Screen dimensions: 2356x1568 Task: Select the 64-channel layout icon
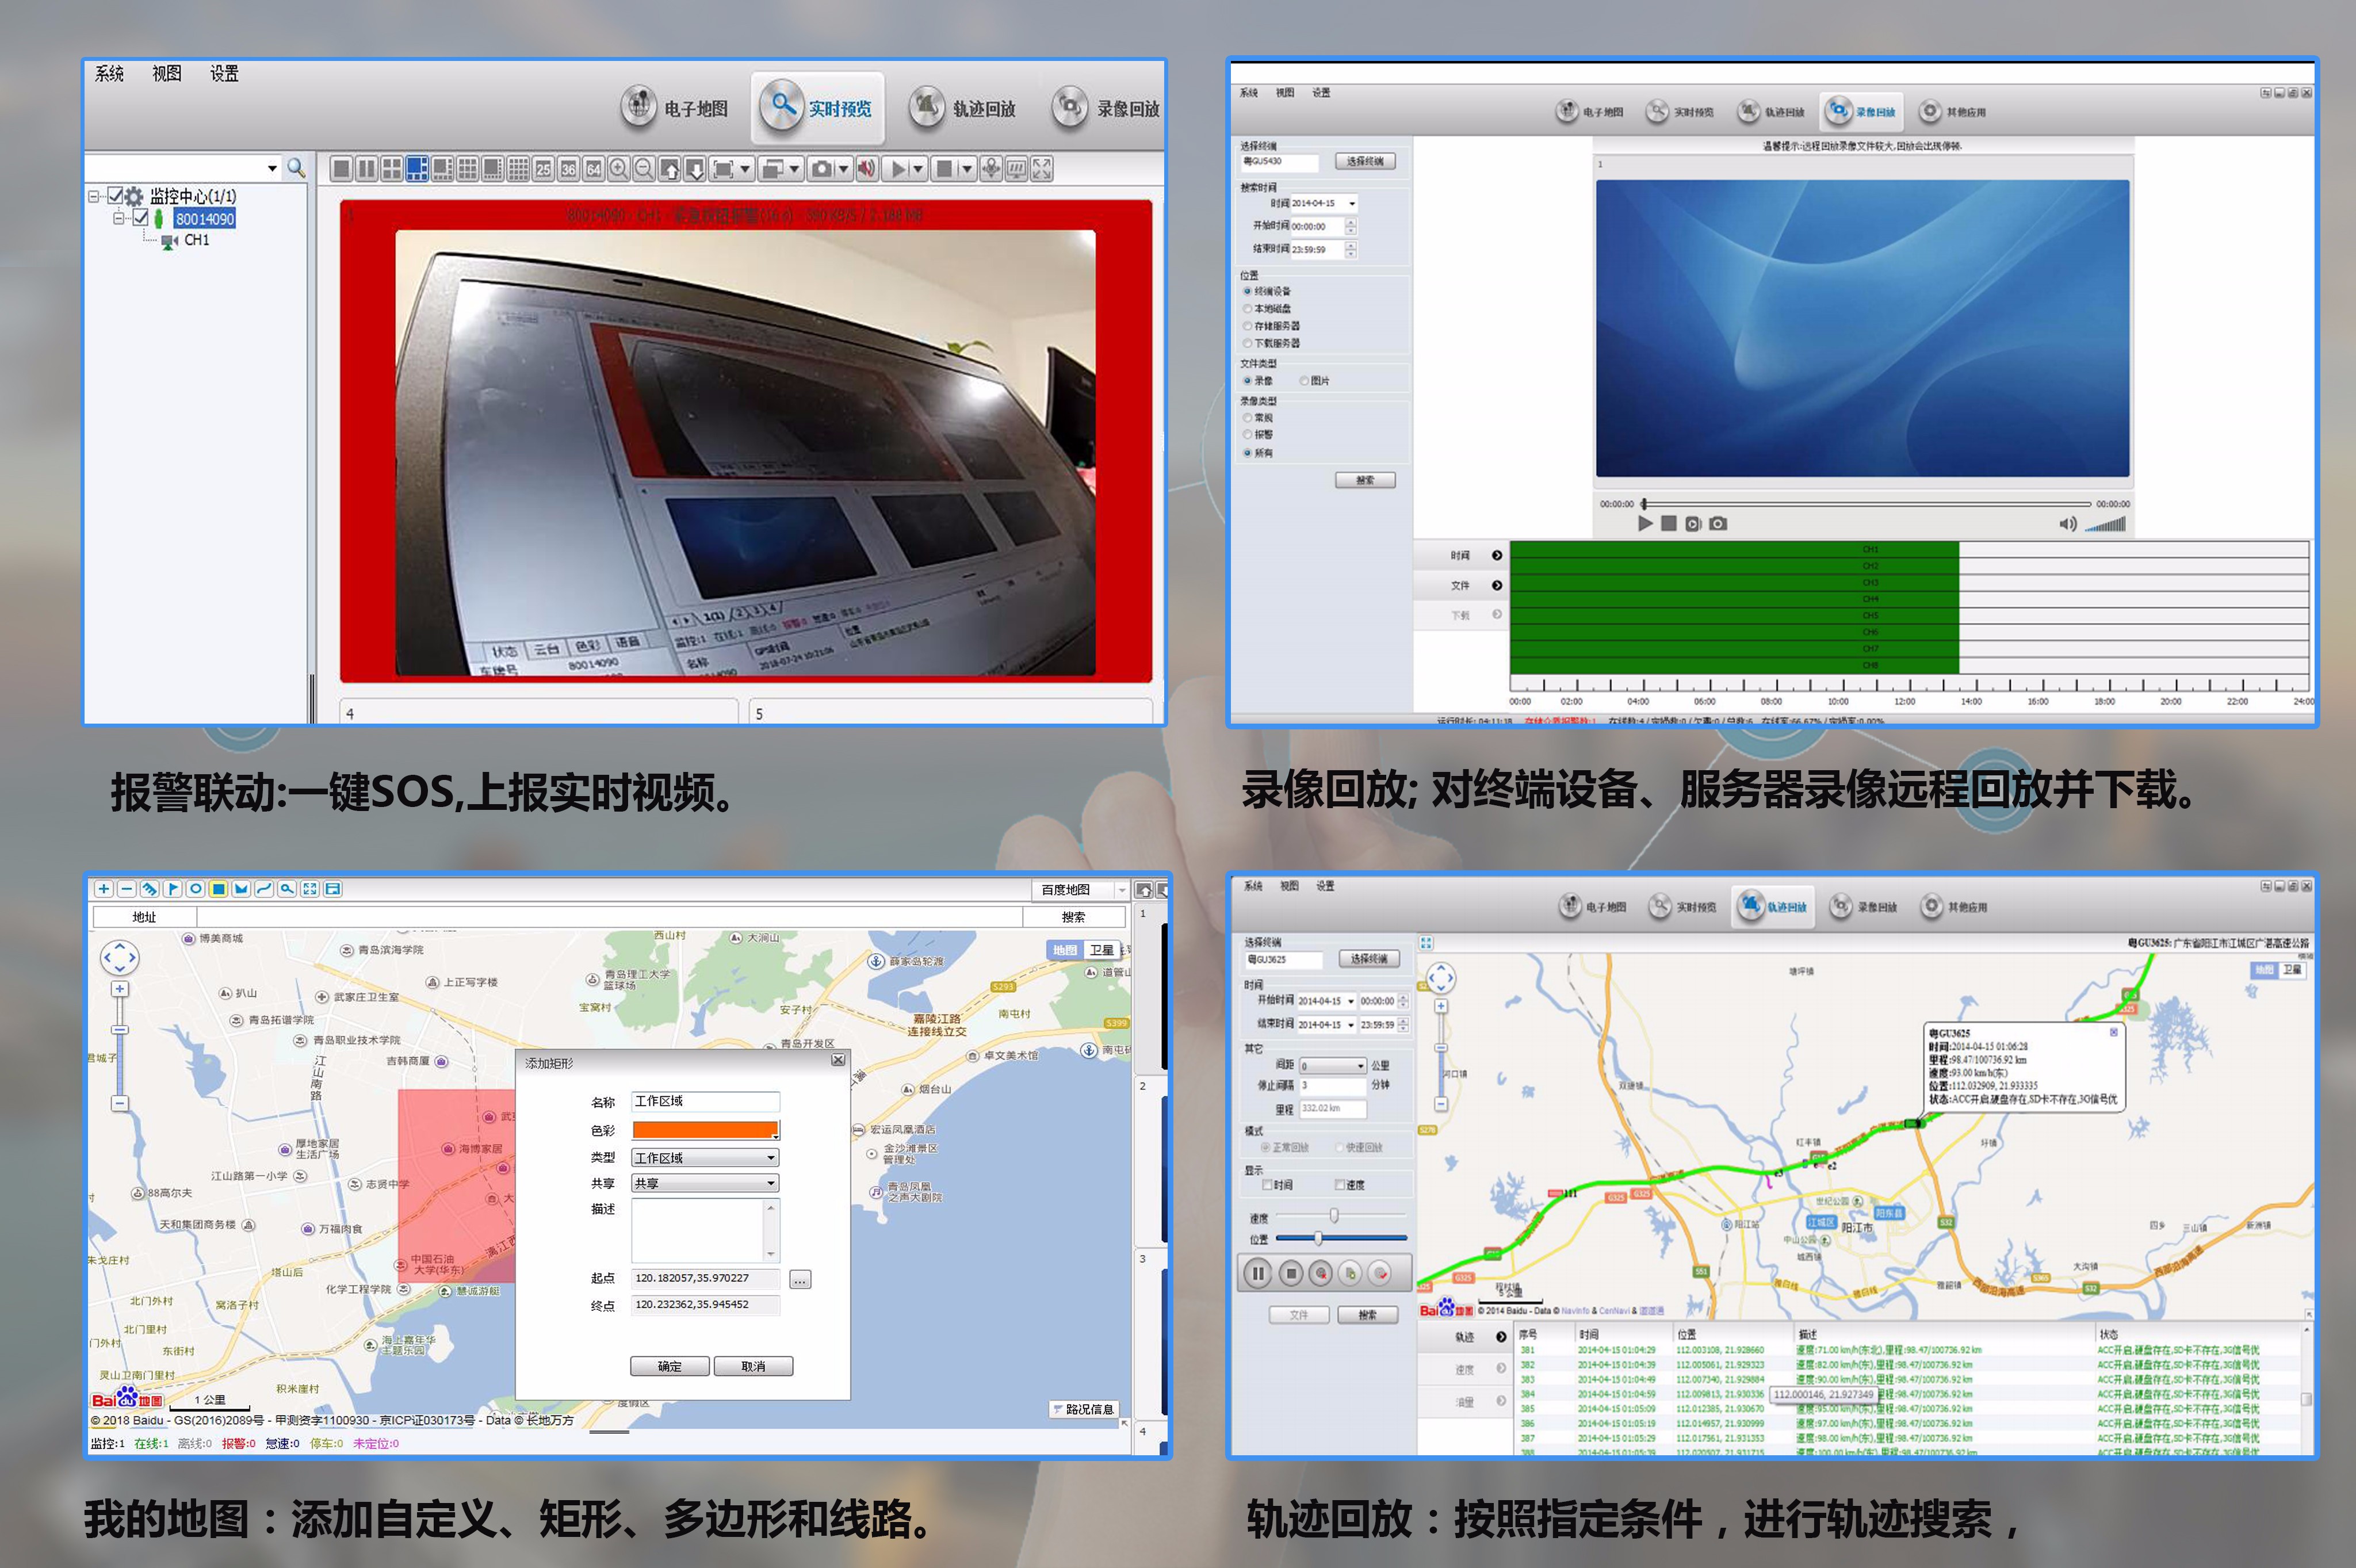pyautogui.click(x=593, y=169)
